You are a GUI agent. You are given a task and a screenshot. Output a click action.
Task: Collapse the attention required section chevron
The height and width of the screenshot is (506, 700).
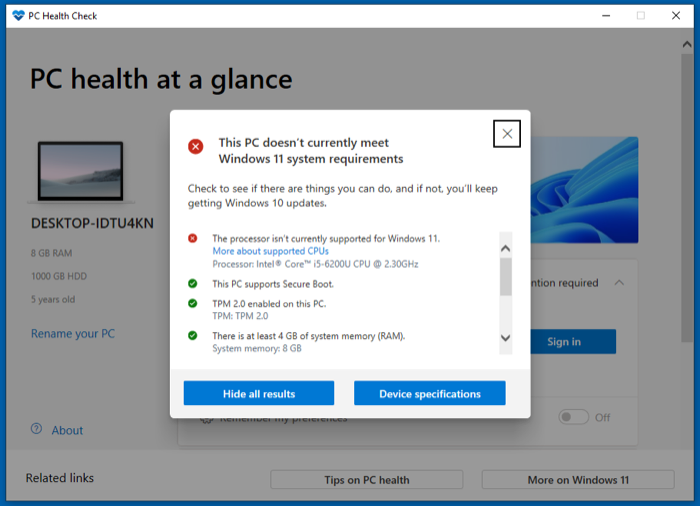pyautogui.click(x=619, y=283)
